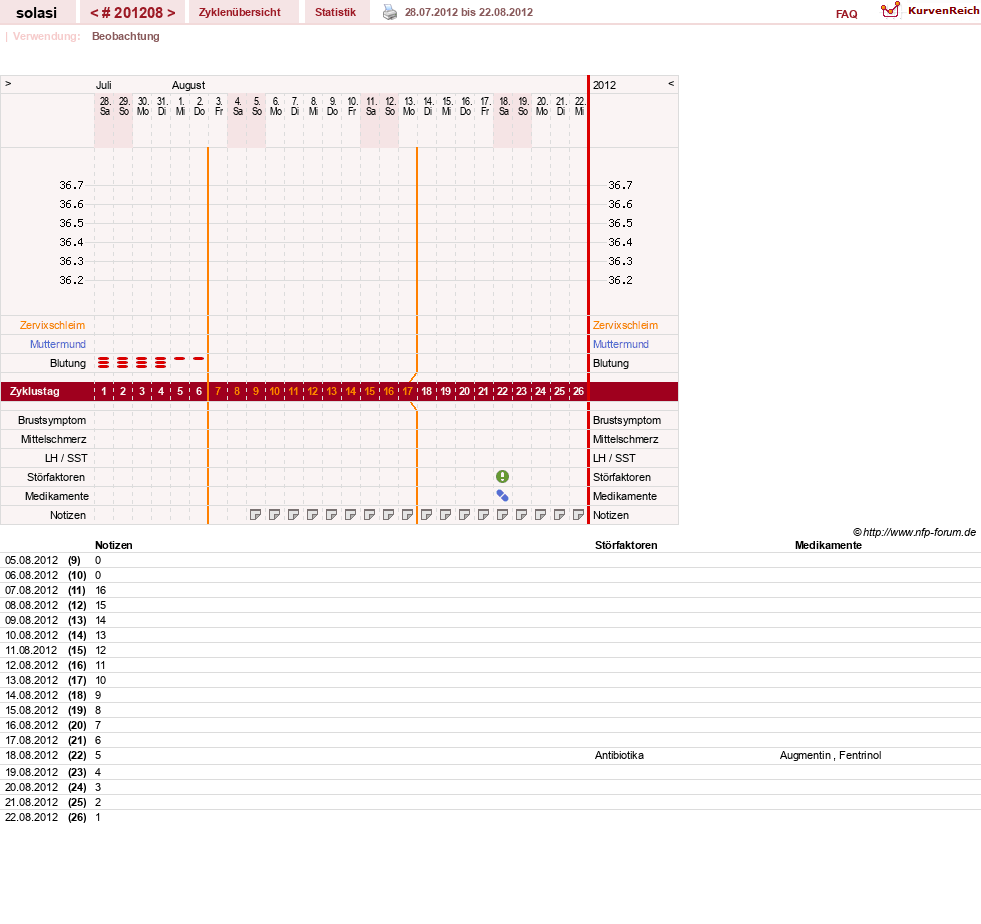
Task: Click the Augmentin, Fentrinol medication entry
Action: tap(830, 755)
